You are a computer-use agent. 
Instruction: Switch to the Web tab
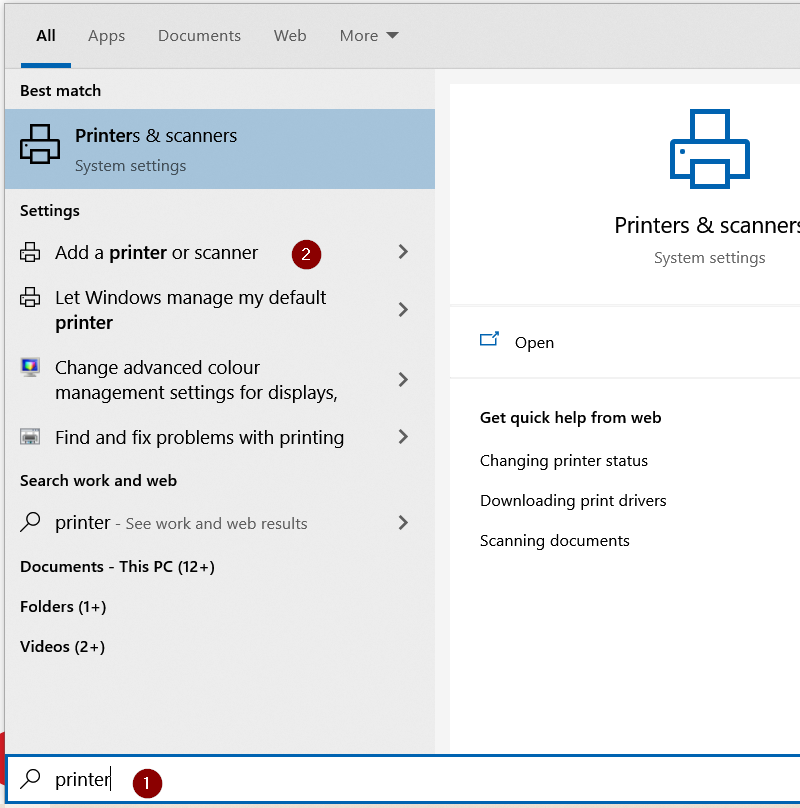point(290,35)
